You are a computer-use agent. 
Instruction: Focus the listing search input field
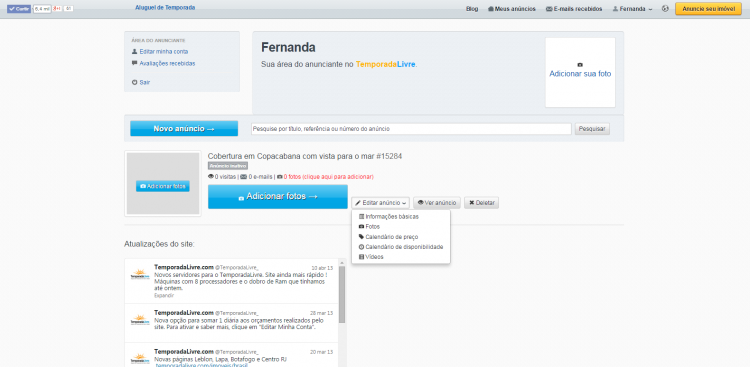tap(411, 129)
